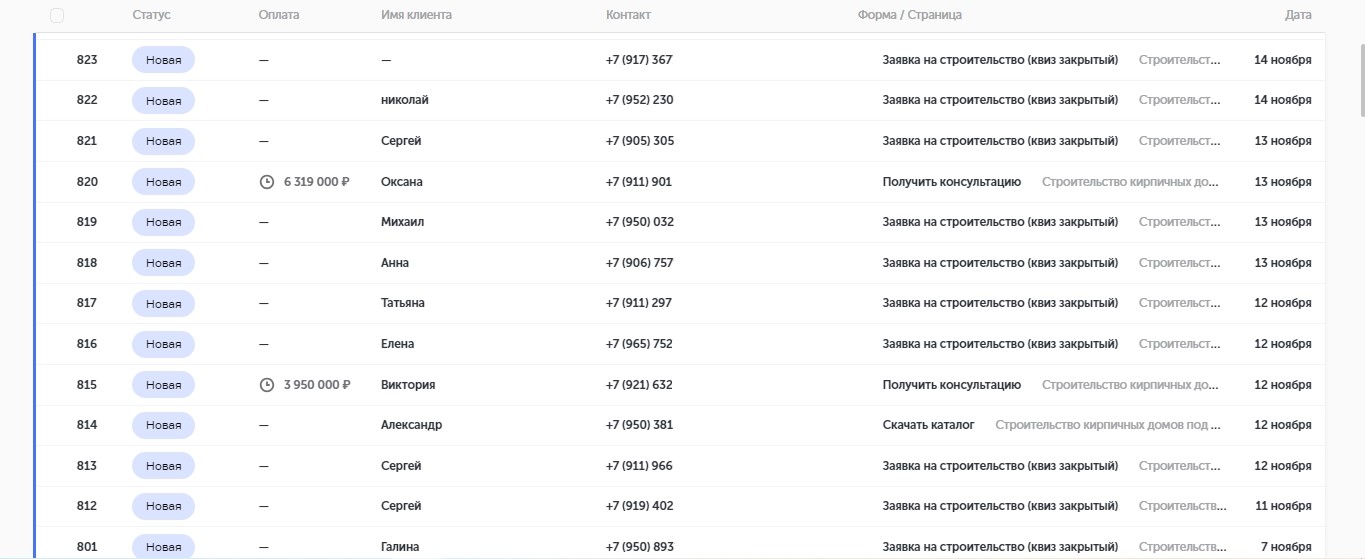Click clock icon next to 3 950 000 ₽
This screenshot has width=1365, height=559.
click(267, 385)
